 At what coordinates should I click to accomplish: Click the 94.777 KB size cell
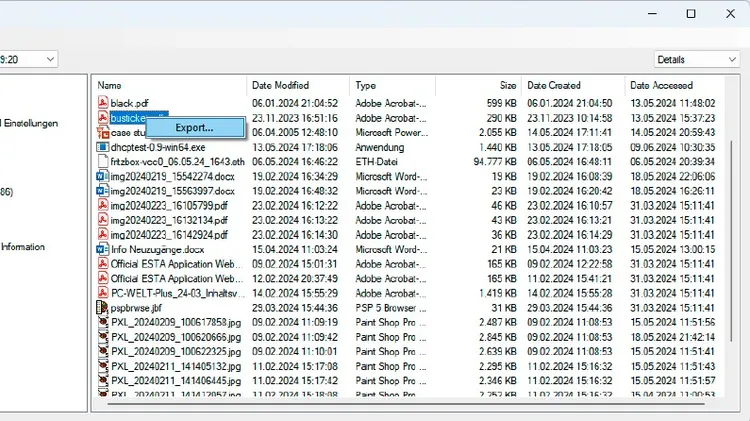coord(495,162)
